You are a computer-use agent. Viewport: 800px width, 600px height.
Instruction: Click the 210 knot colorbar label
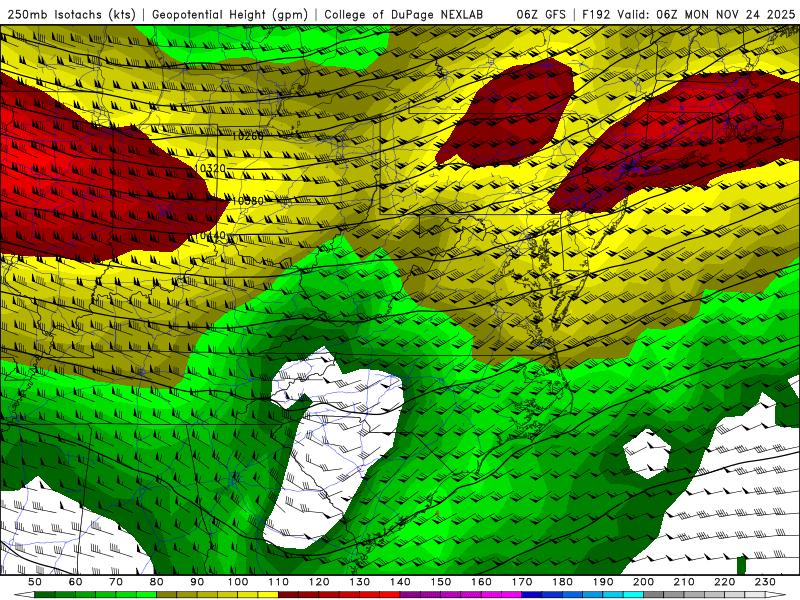point(684,582)
